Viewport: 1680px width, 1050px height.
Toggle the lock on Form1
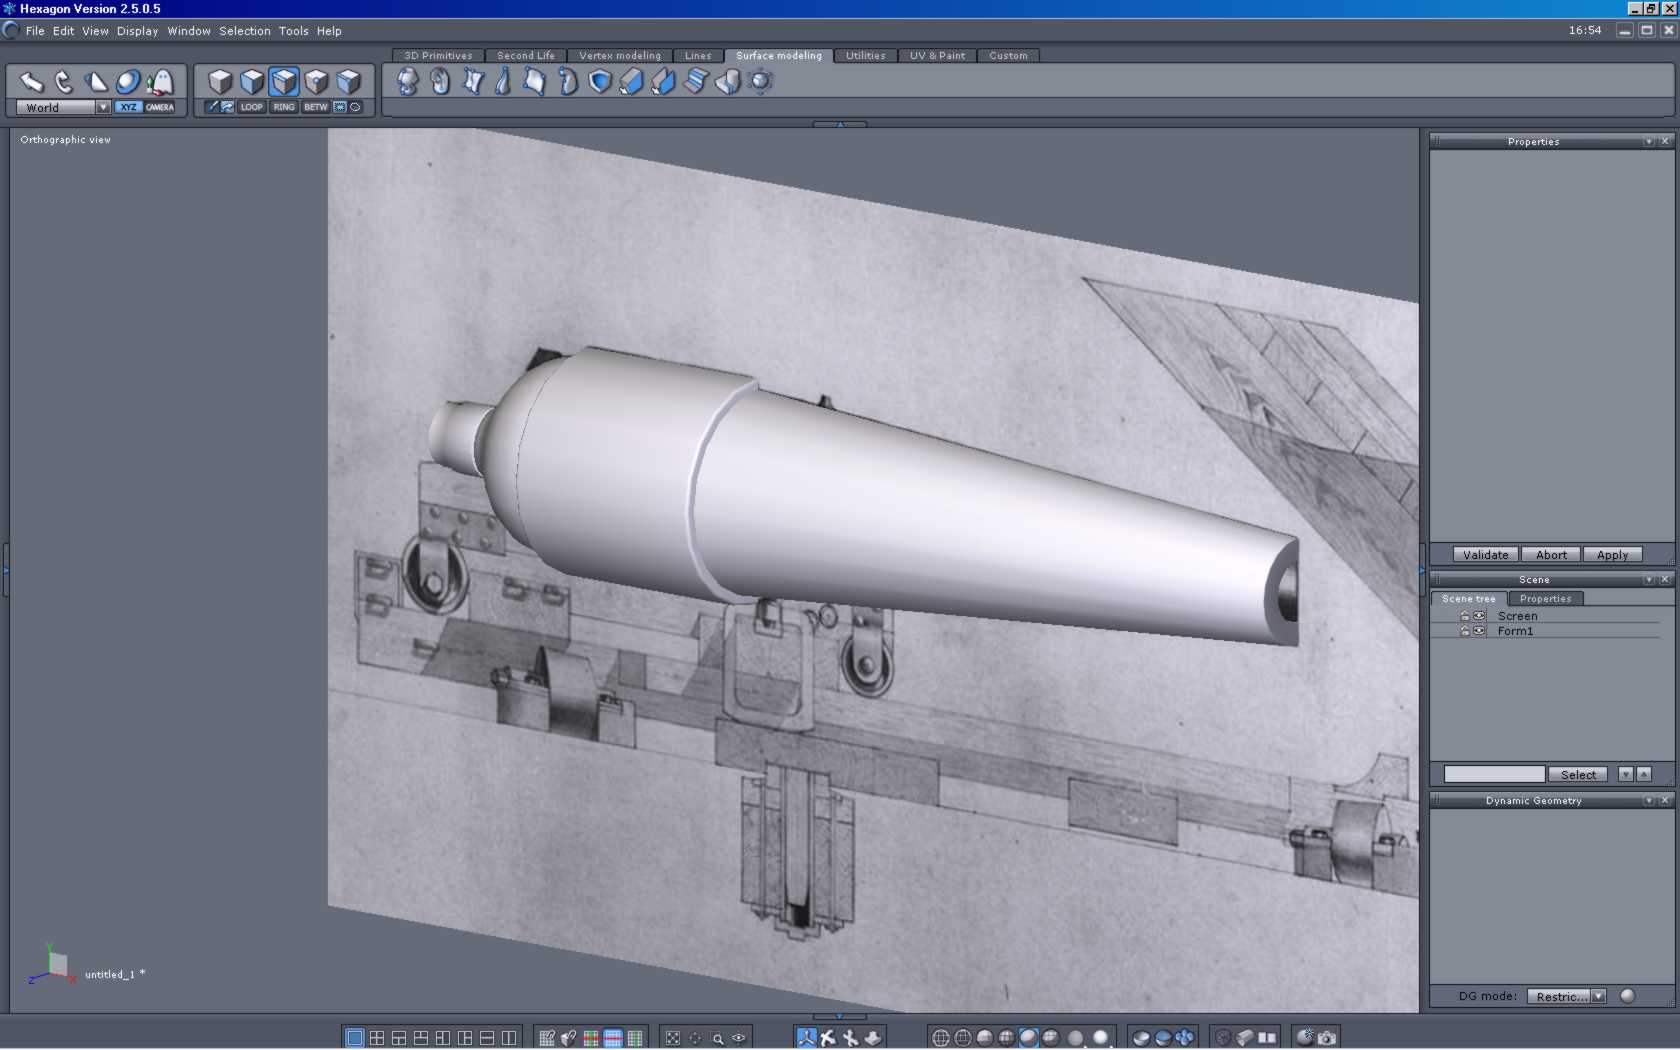(x=1465, y=631)
